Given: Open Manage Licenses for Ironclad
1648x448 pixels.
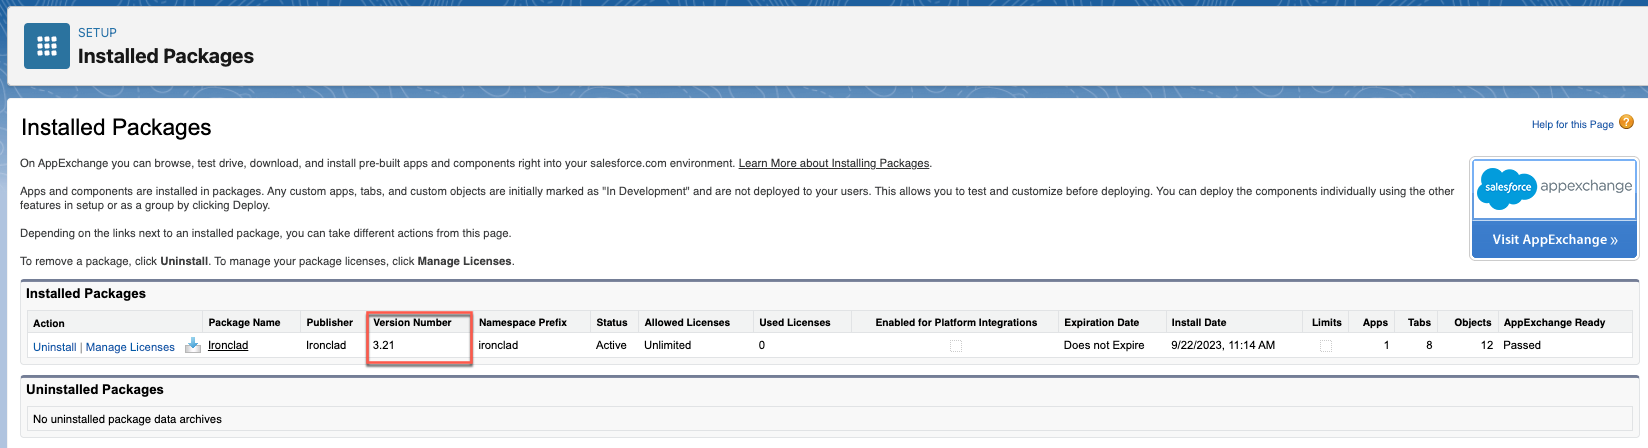Looking at the screenshot, I should coord(130,347).
